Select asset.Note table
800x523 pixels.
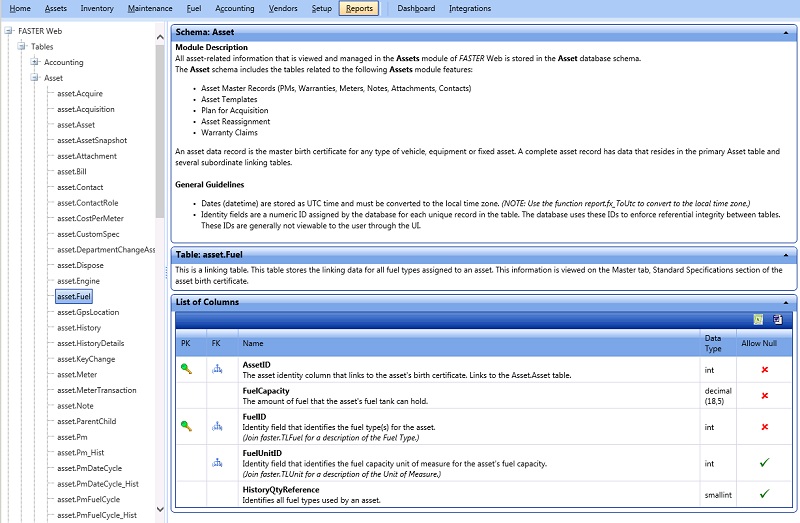click(76, 406)
